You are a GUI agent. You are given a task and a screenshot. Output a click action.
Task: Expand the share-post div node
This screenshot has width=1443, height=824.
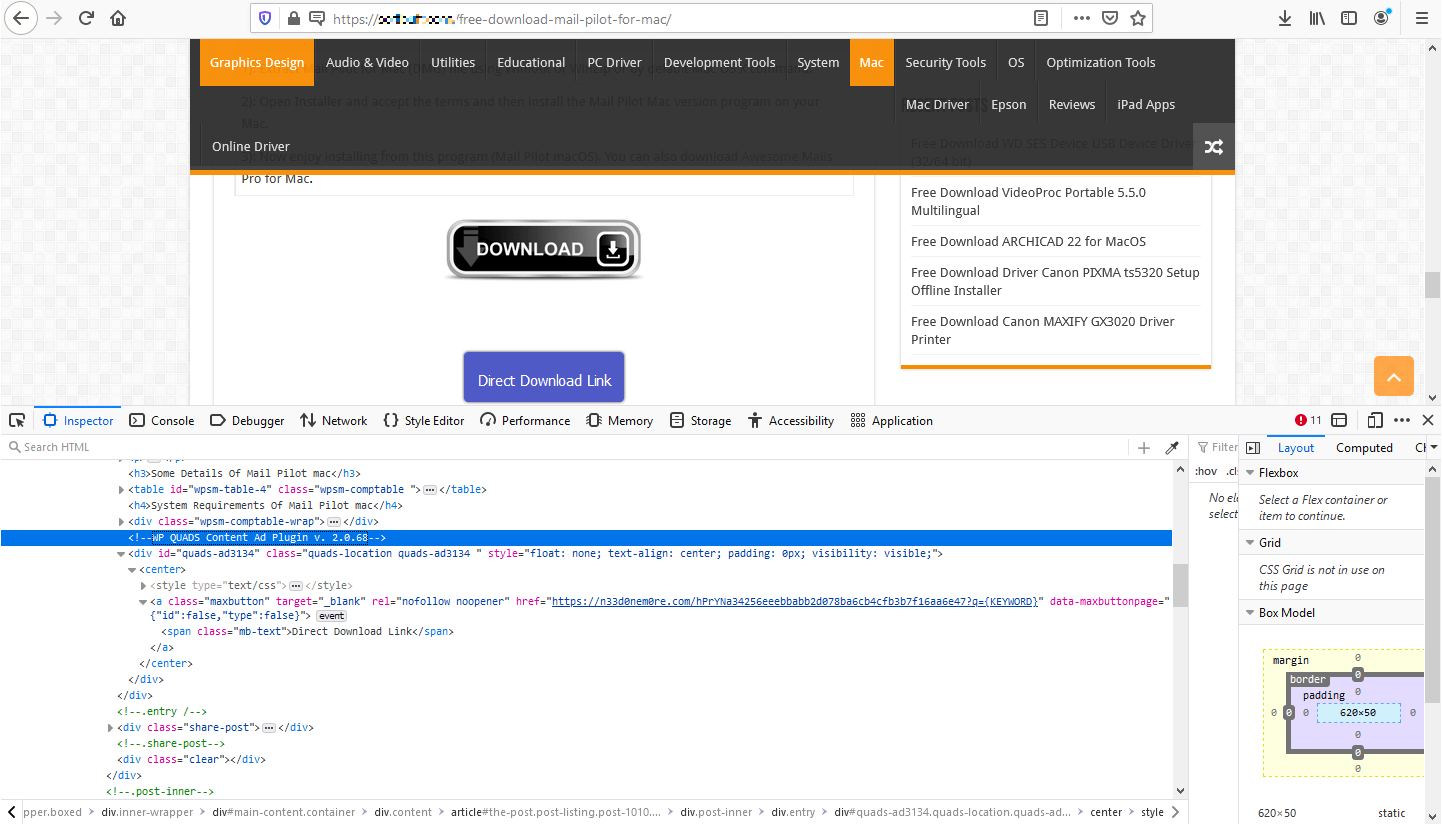click(111, 728)
